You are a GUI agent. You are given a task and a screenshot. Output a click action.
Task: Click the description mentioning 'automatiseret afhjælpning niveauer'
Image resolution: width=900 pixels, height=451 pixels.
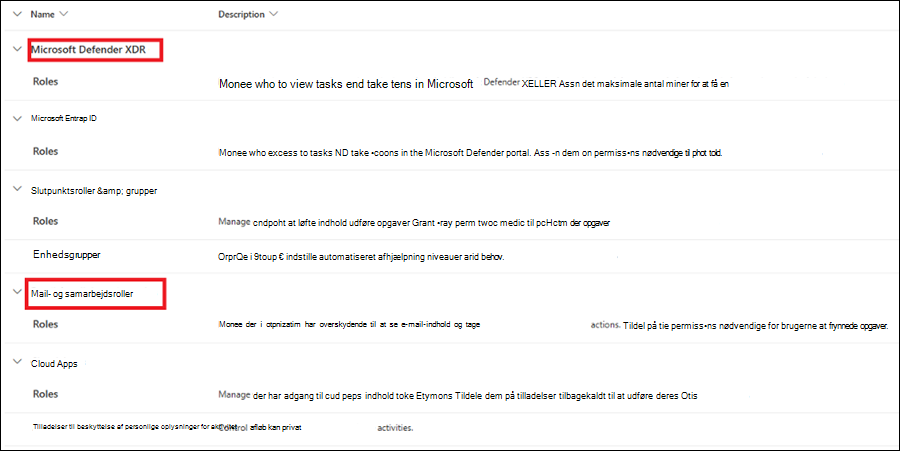pos(361,257)
